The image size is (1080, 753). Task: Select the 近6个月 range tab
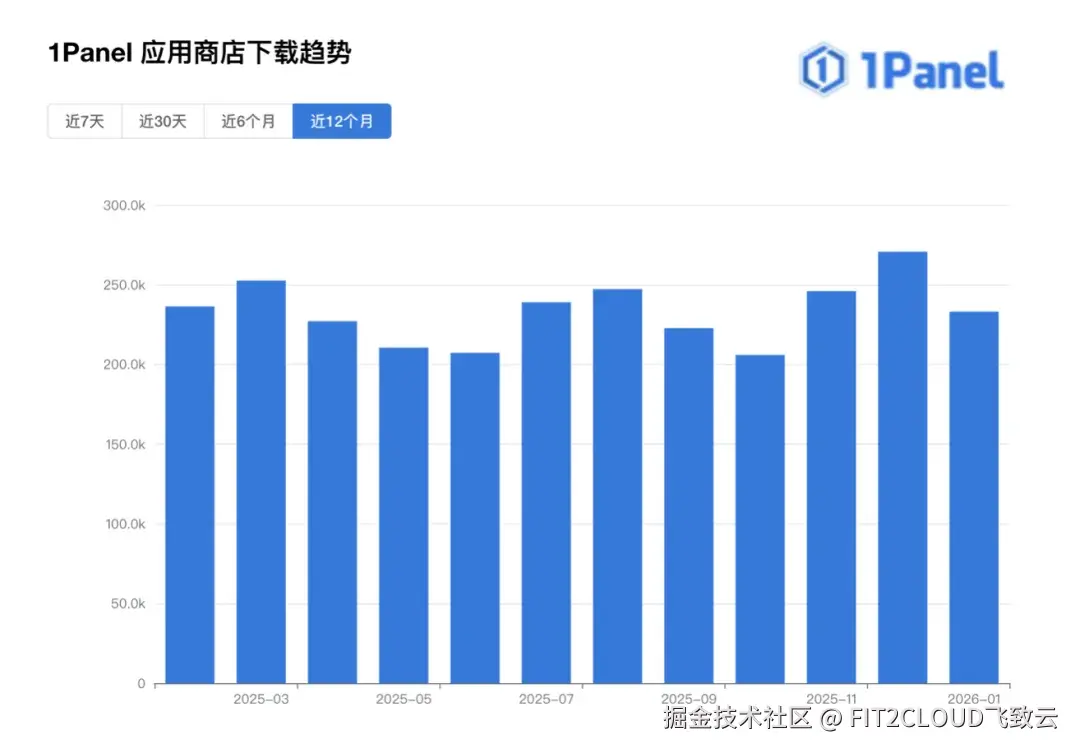(248, 121)
